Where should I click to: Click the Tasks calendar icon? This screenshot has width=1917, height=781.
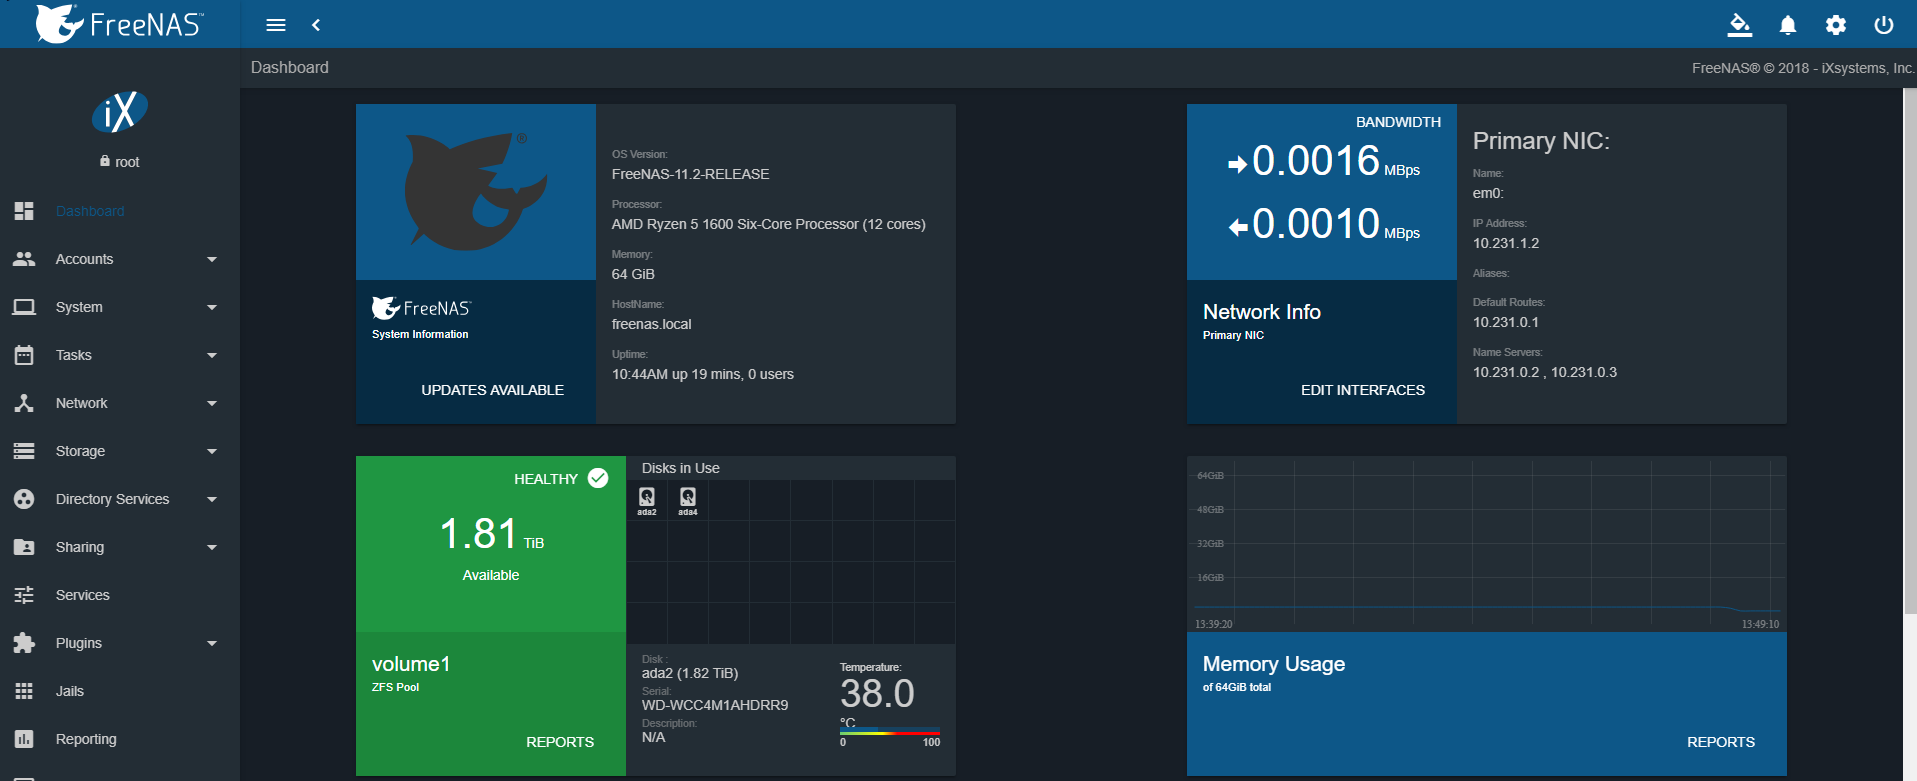24,355
